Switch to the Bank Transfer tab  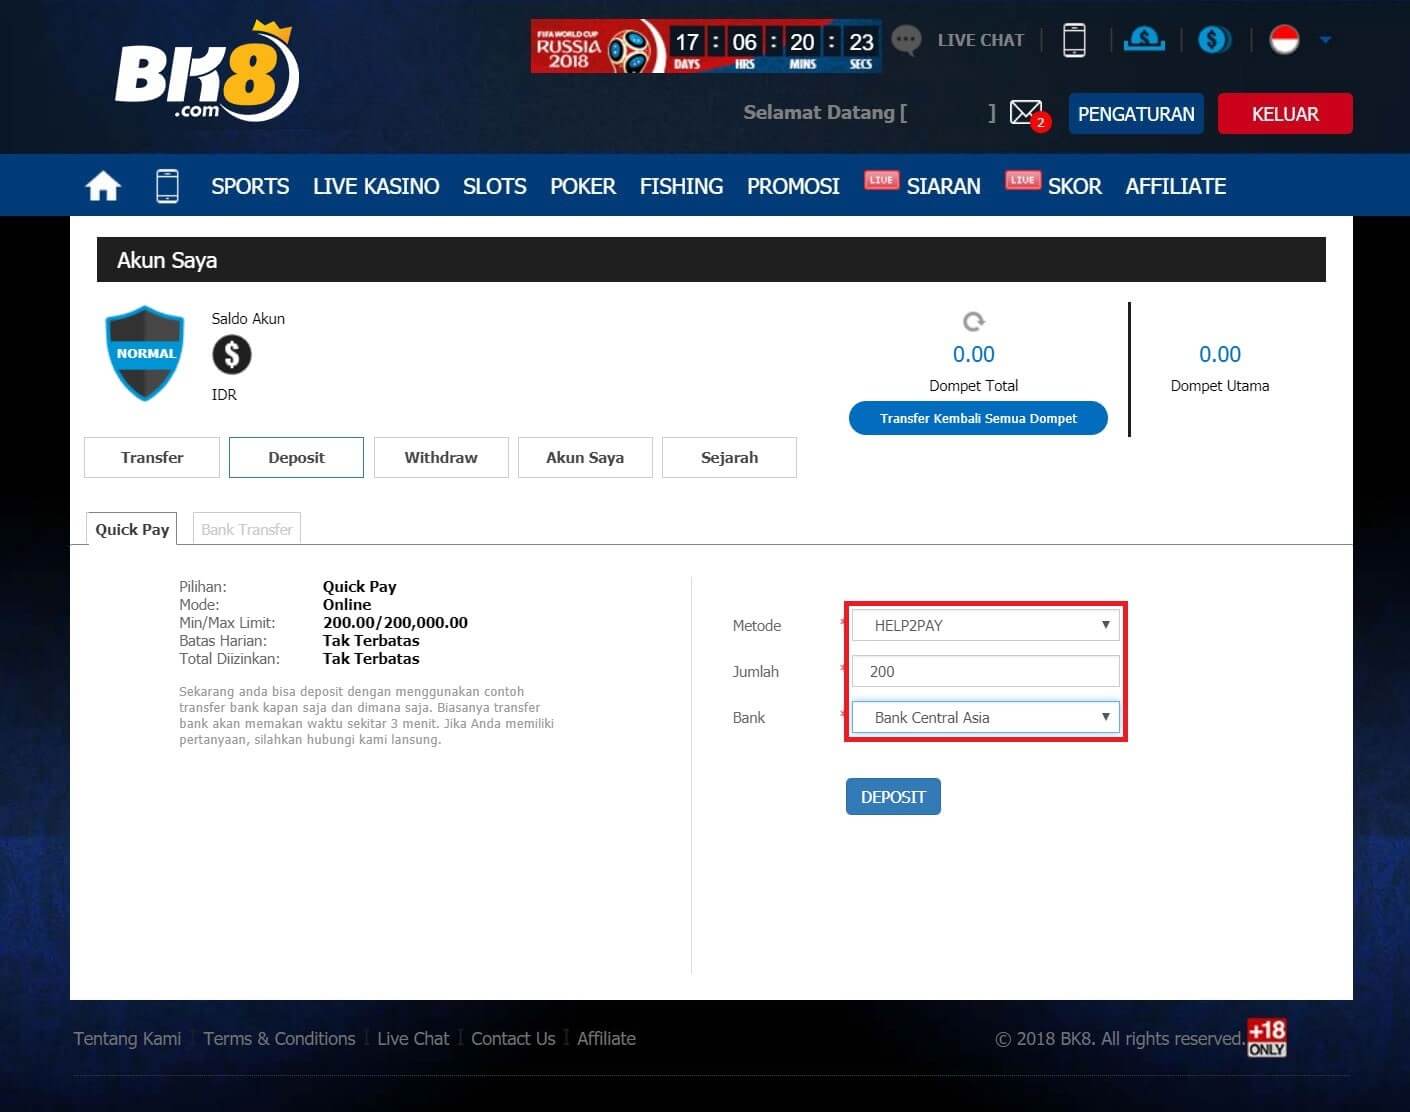pyautogui.click(x=246, y=529)
